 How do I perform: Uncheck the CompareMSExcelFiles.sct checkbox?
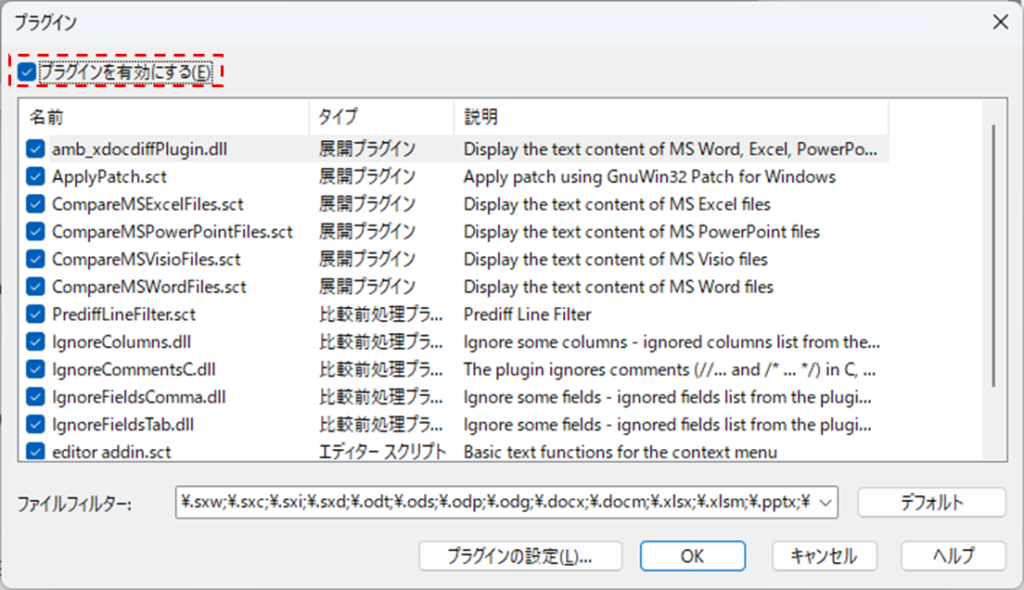tap(36, 204)
